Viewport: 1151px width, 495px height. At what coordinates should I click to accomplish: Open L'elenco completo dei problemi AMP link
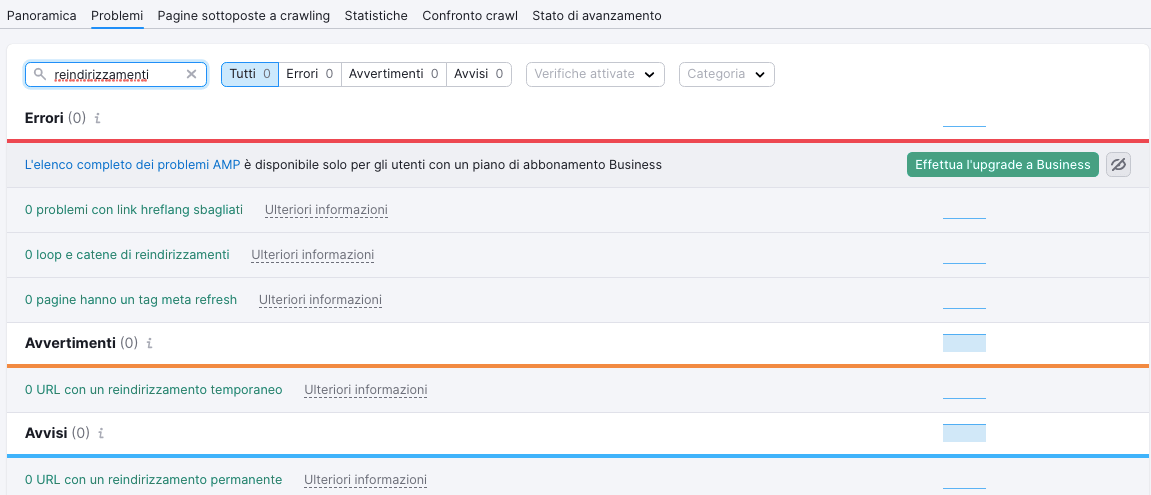132,165
